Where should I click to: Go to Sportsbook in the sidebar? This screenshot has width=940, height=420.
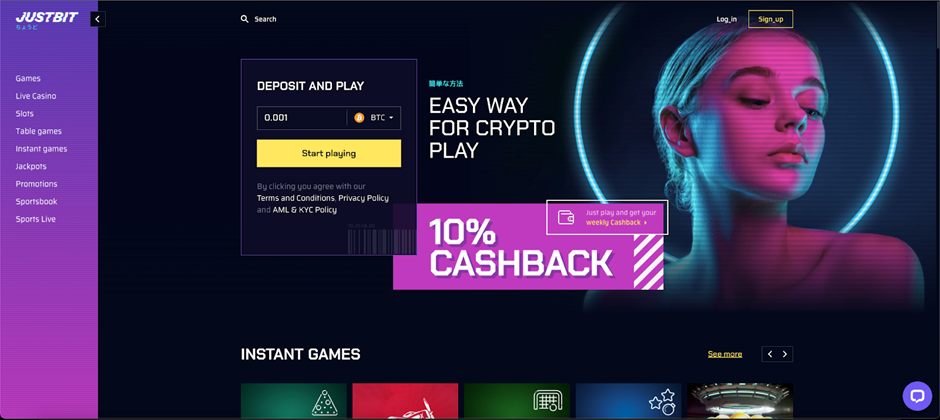tap(37, 202)
